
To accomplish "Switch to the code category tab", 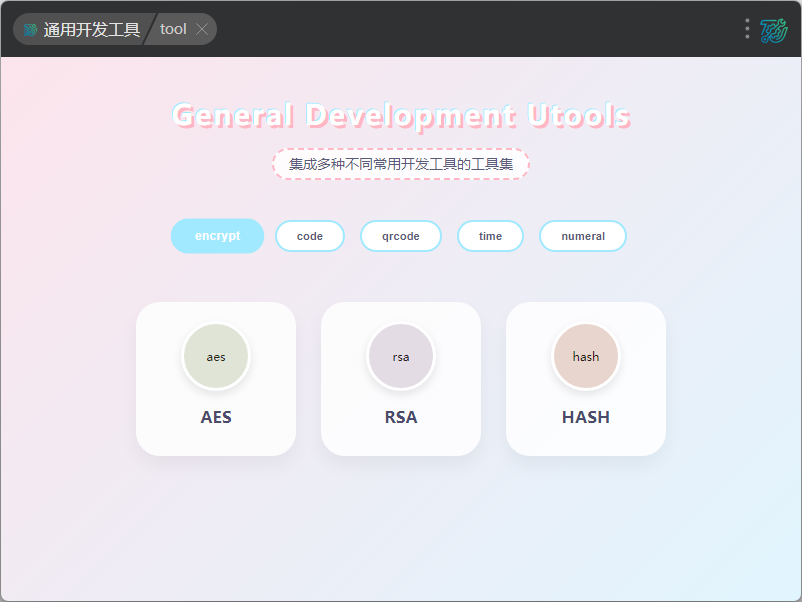I will coord(310,236).
